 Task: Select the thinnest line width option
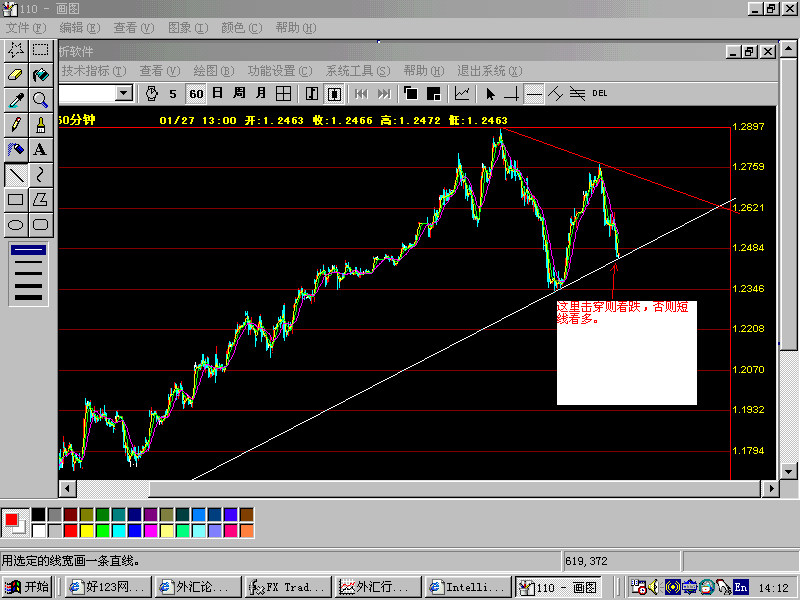pos(28,249)
